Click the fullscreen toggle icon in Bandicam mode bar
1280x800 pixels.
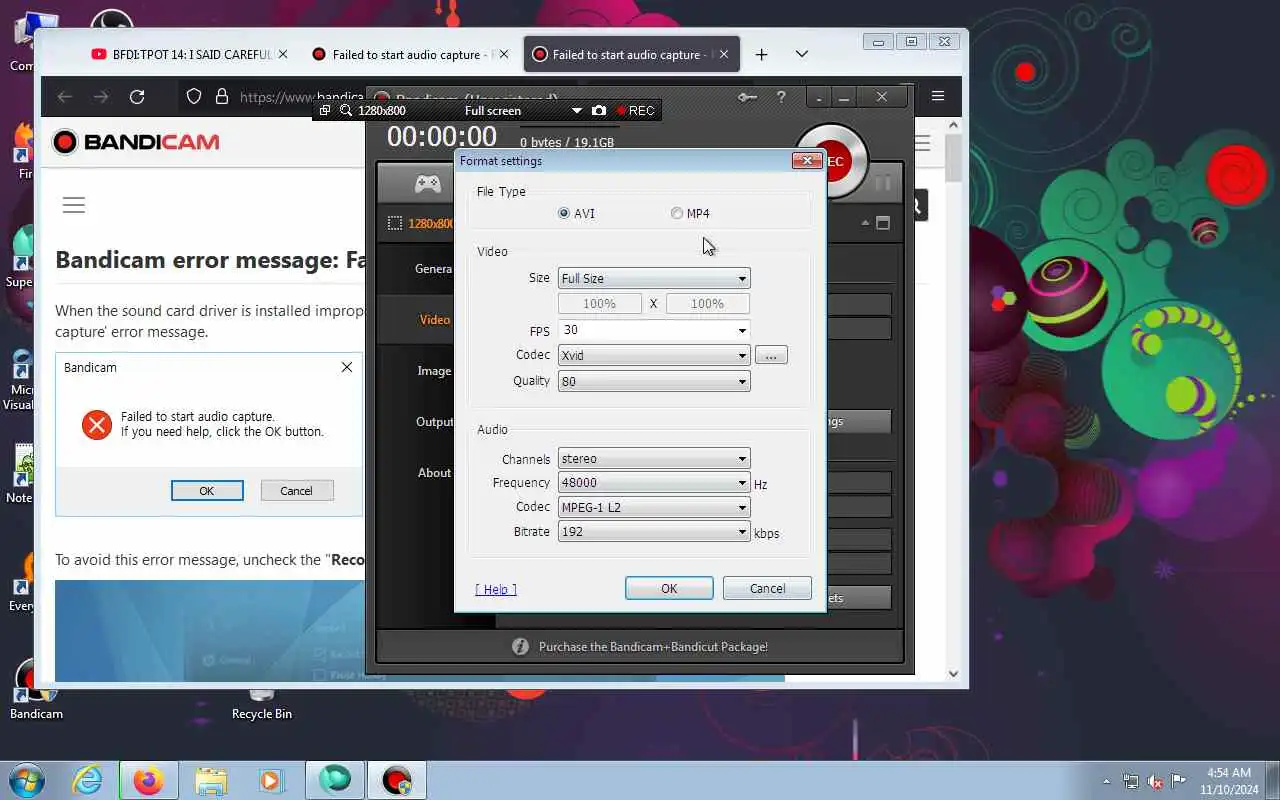click(x=883, y=223)
